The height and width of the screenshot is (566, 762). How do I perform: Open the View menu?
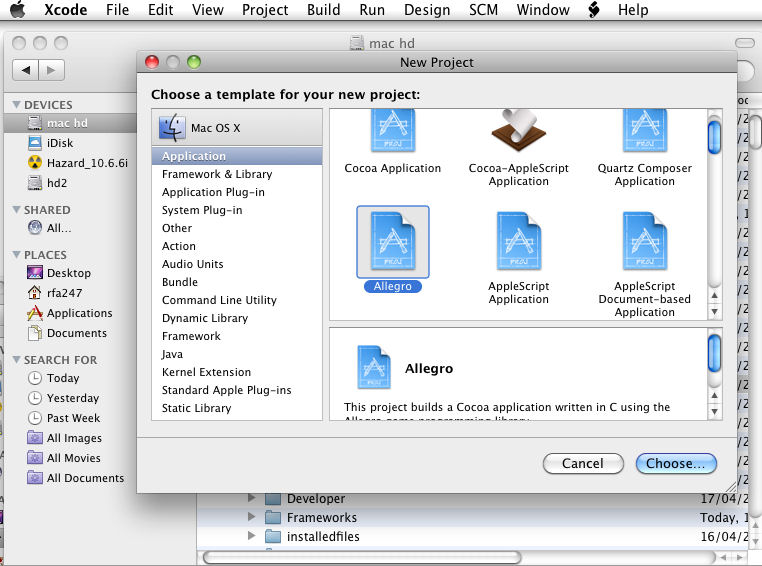click(x=208, y=9)
